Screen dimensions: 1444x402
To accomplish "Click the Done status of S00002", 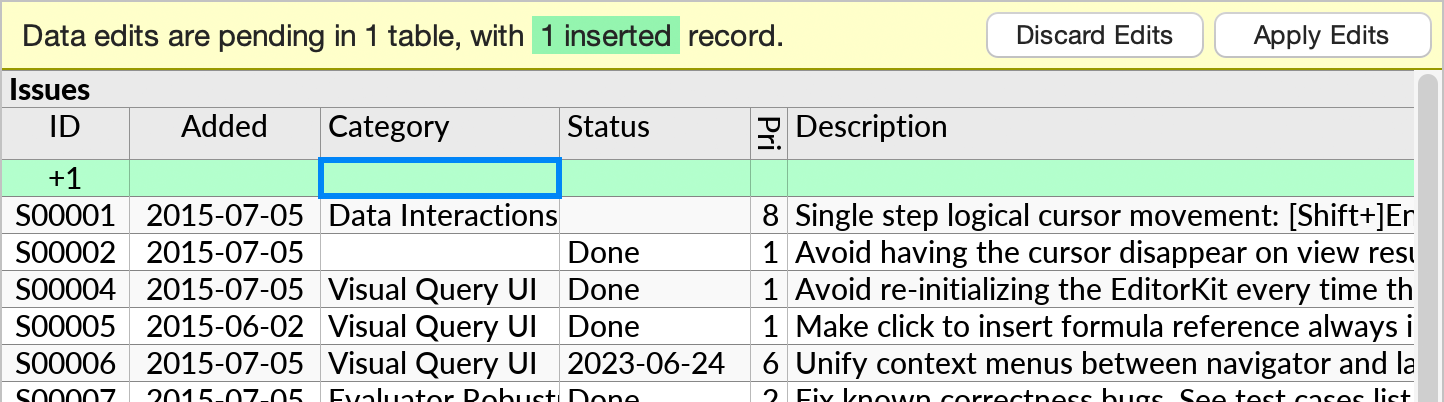I will [655, 253].
